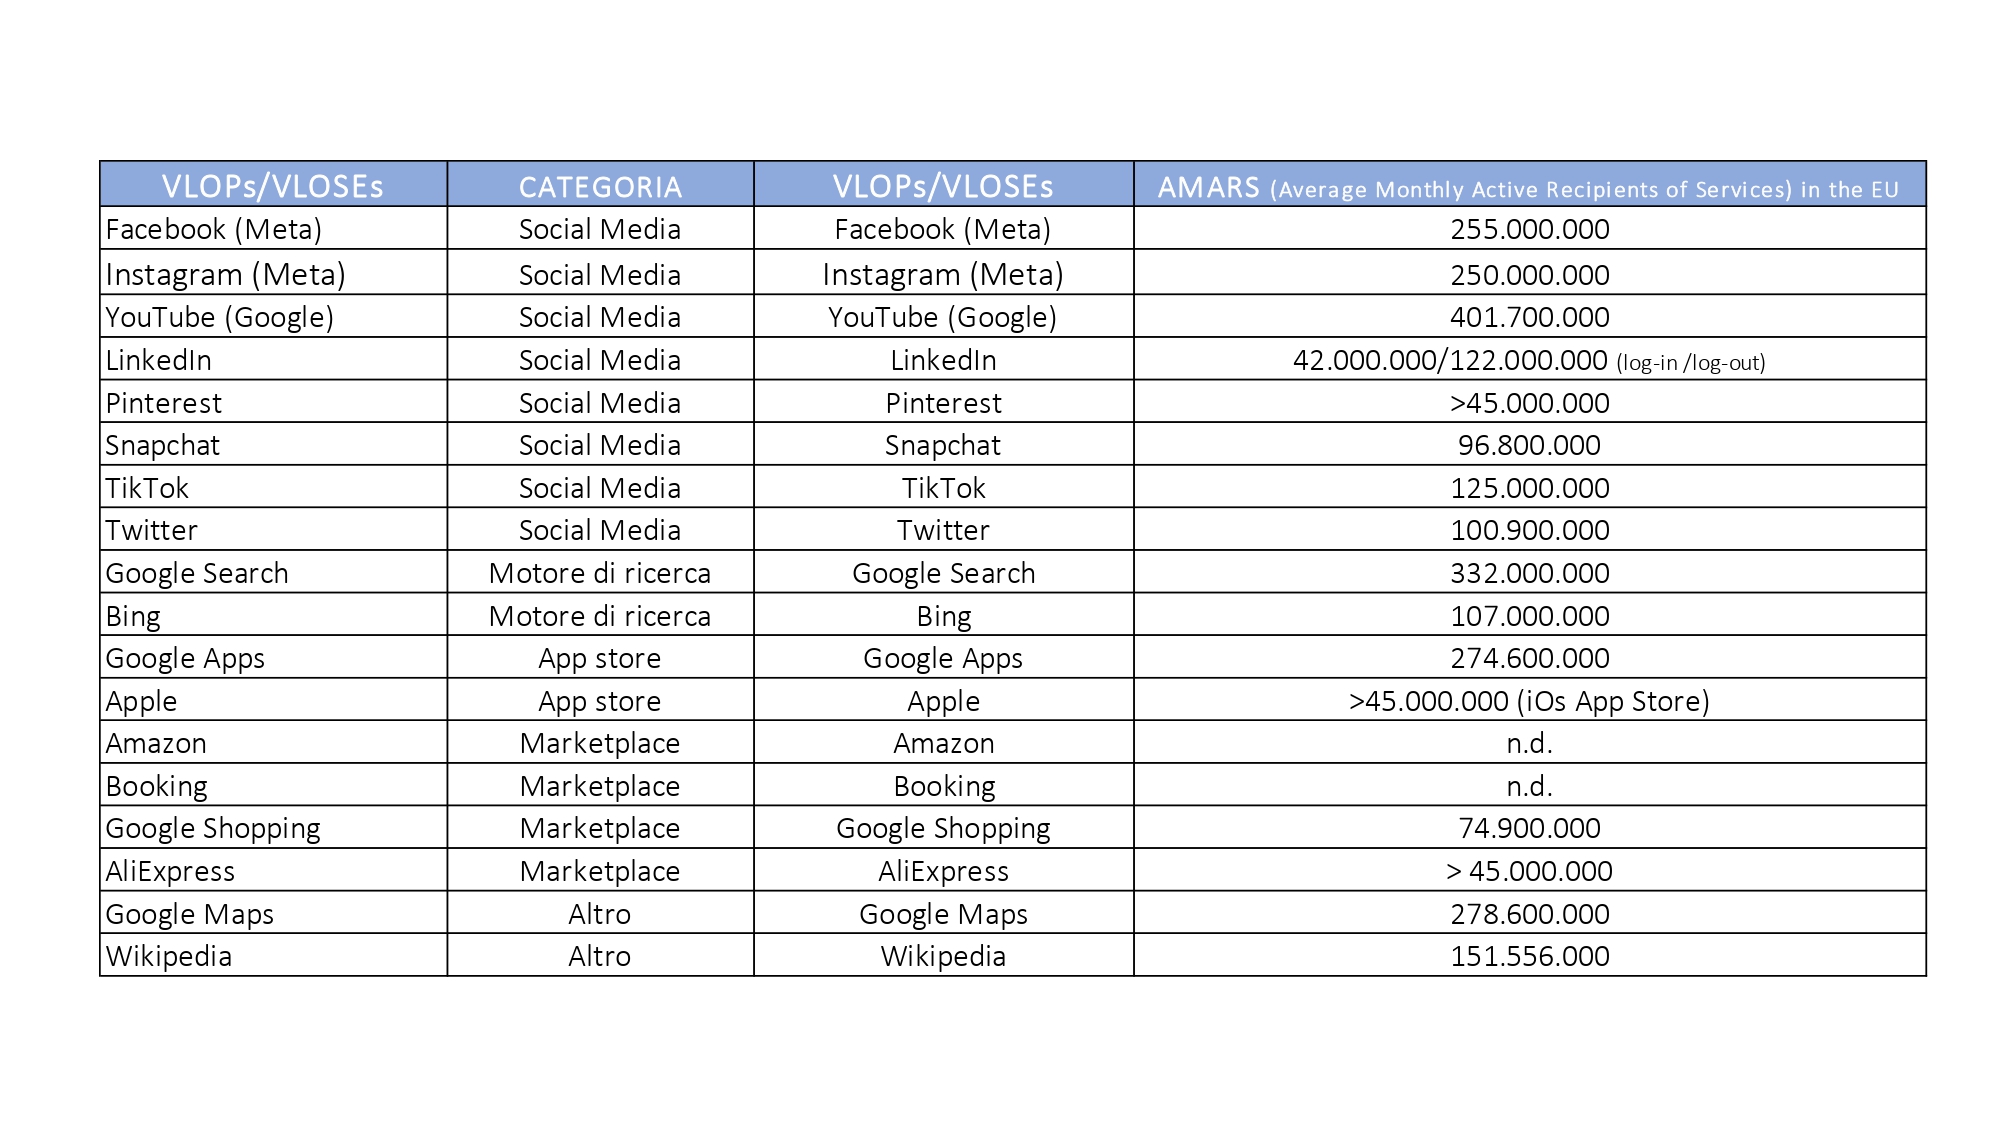Click Motore di ricerca in Bing row
Screen dimensions: 2000x1125
pos(599,616)
